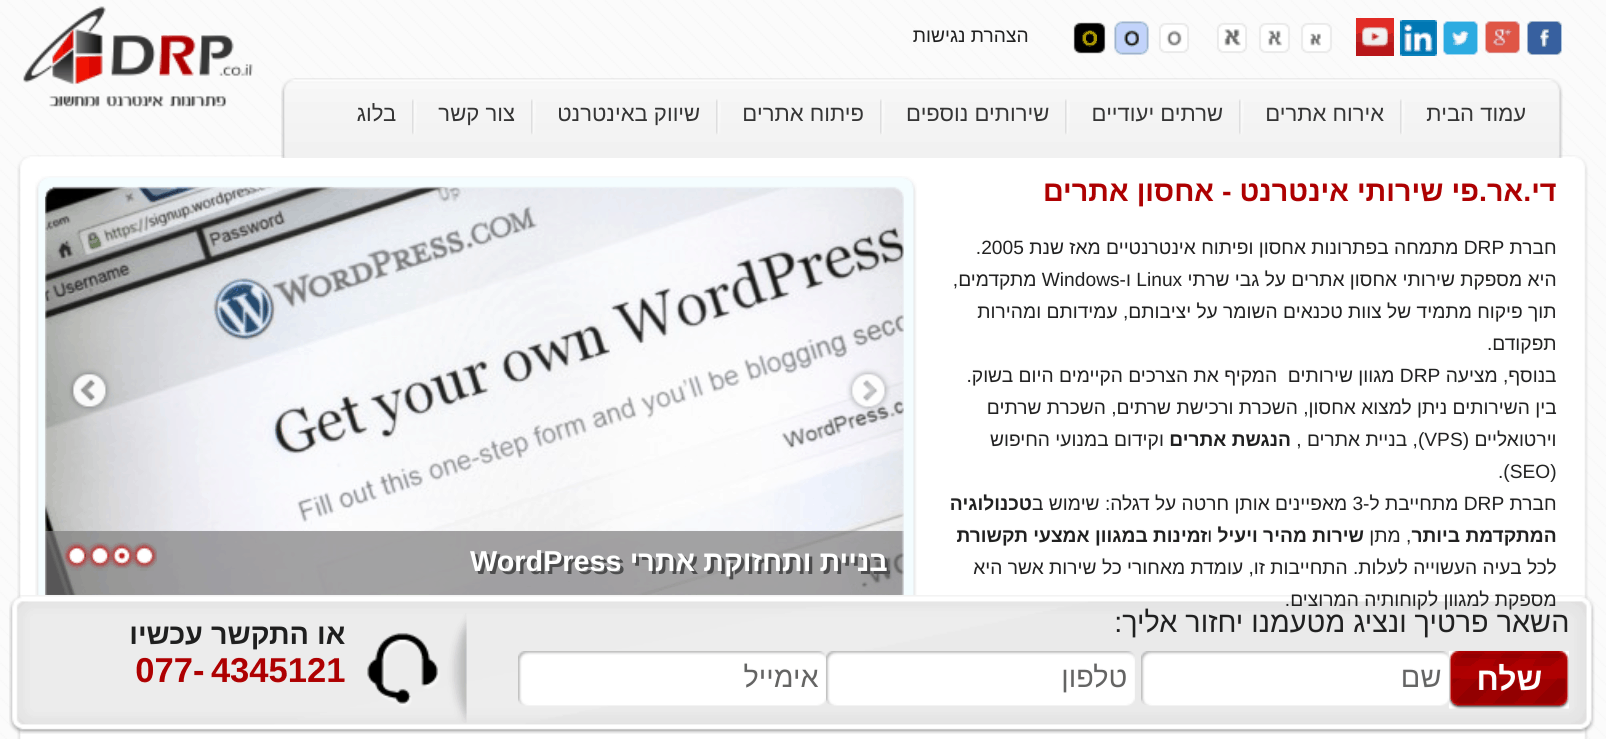Image resolution: width=1606 pixels, height=739 pixels.
Task: Open the Google Plus social icon
Action: pyautogui.click(x=1502, y=38)
